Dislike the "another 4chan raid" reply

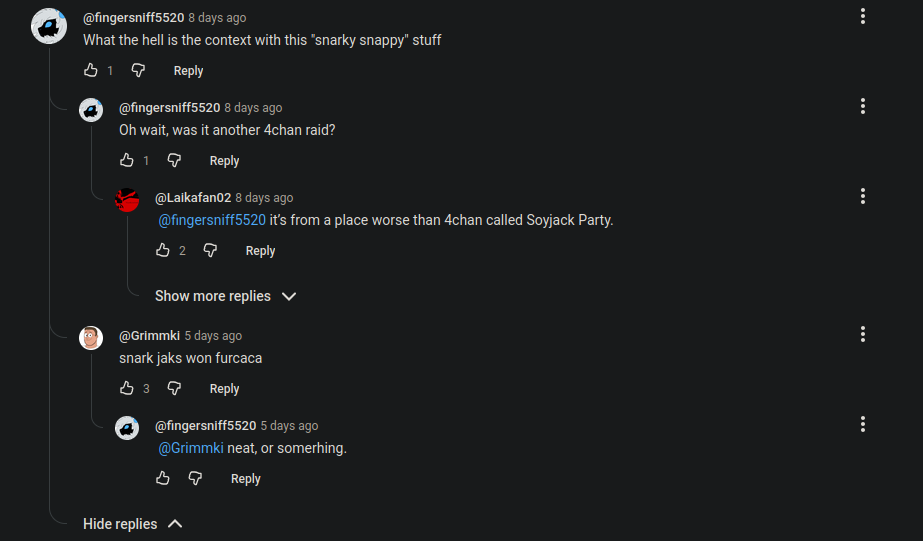(174, 160)
